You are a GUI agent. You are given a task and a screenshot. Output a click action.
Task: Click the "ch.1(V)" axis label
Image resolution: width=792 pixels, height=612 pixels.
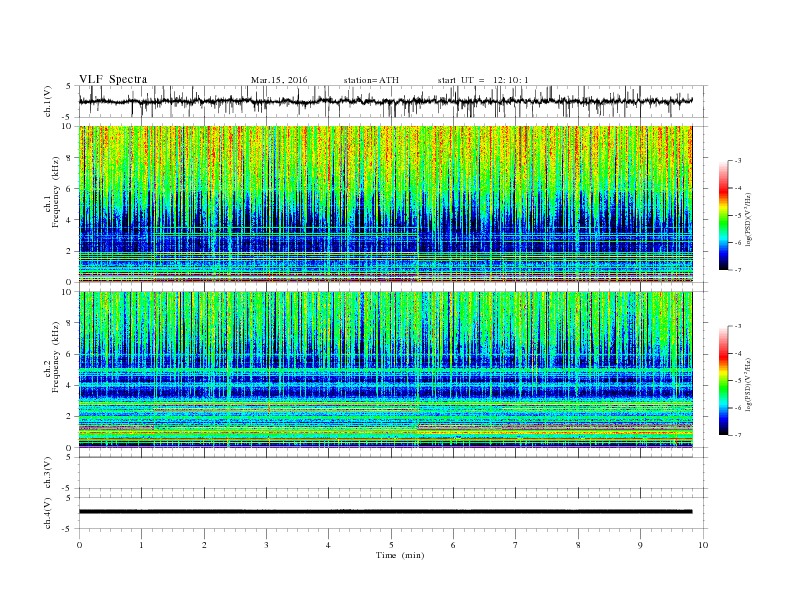[x=48, y=101]
